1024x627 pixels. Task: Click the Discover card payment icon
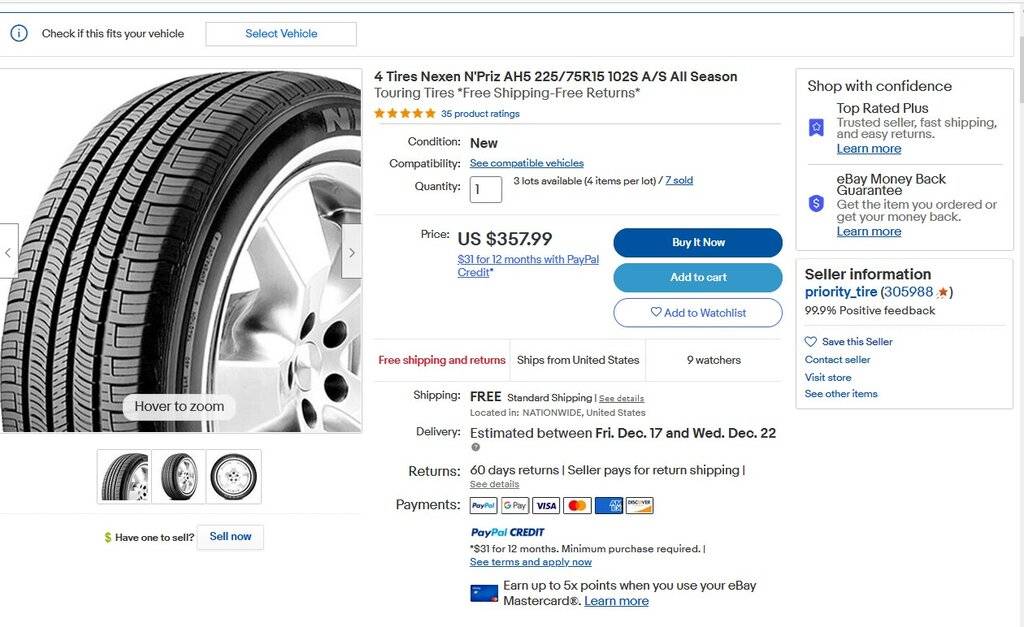pos(638,505)
